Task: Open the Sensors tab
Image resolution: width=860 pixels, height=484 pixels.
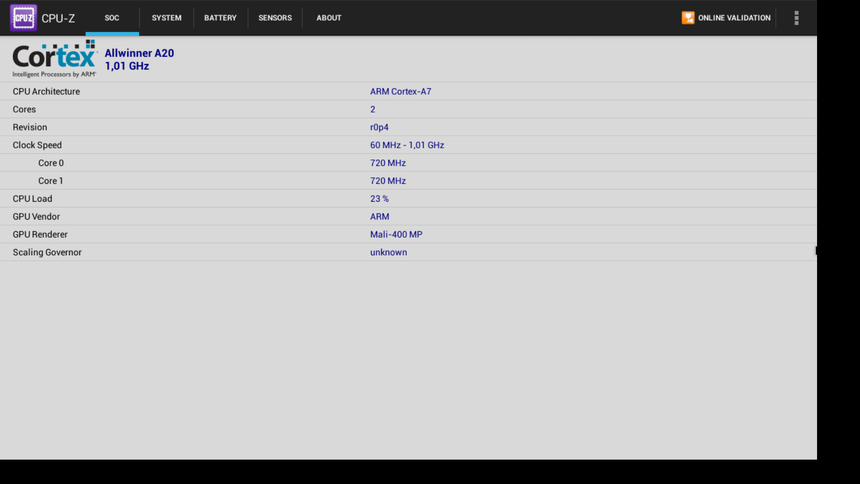Action: (x=275, y=18)
